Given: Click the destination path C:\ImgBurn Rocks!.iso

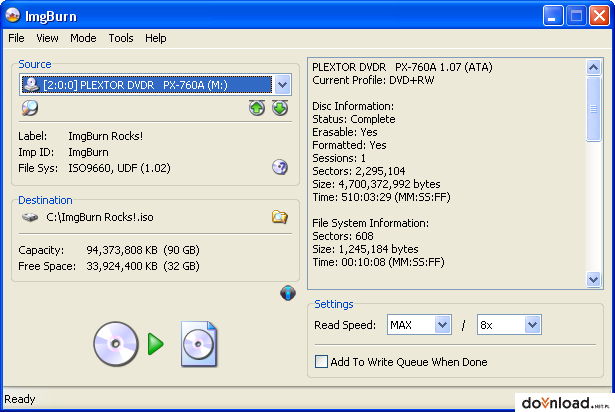Looking at the screenshot, I should [100, 217].
